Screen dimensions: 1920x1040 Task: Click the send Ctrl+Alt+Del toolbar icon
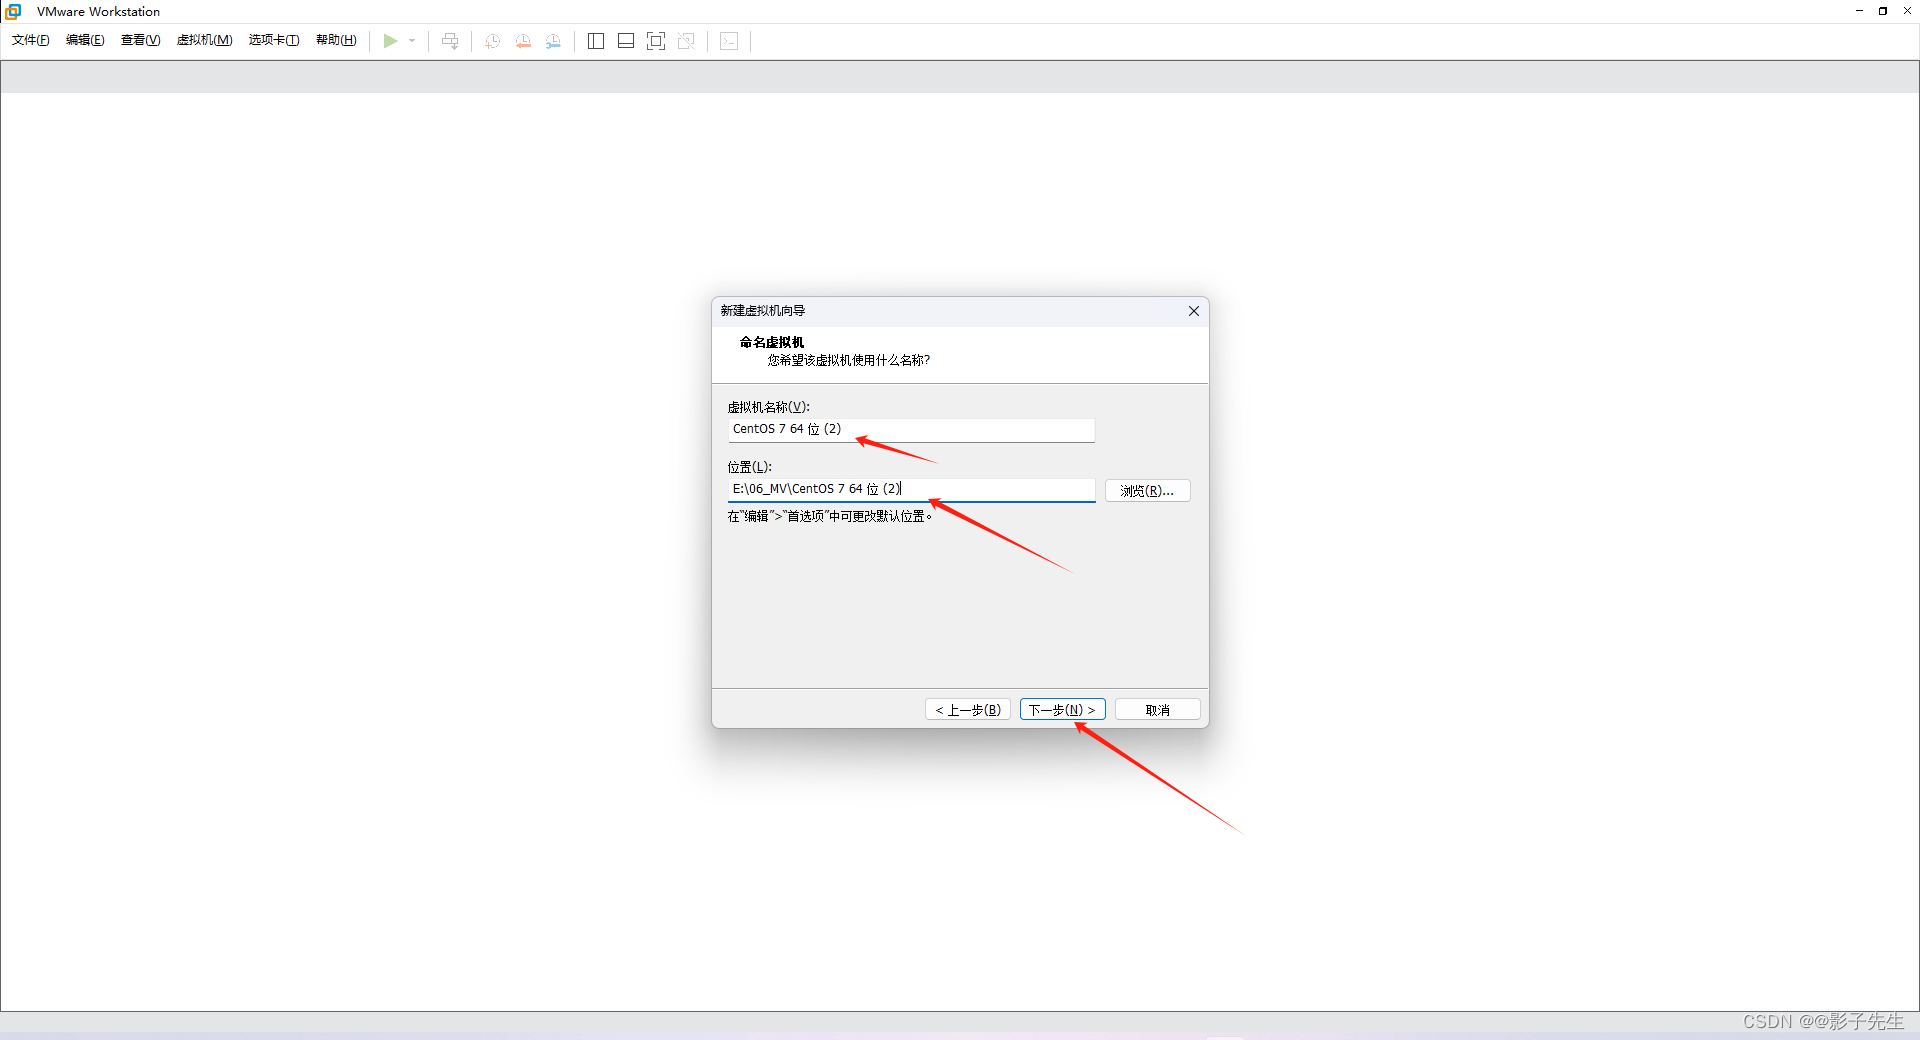tap(450, 41)
